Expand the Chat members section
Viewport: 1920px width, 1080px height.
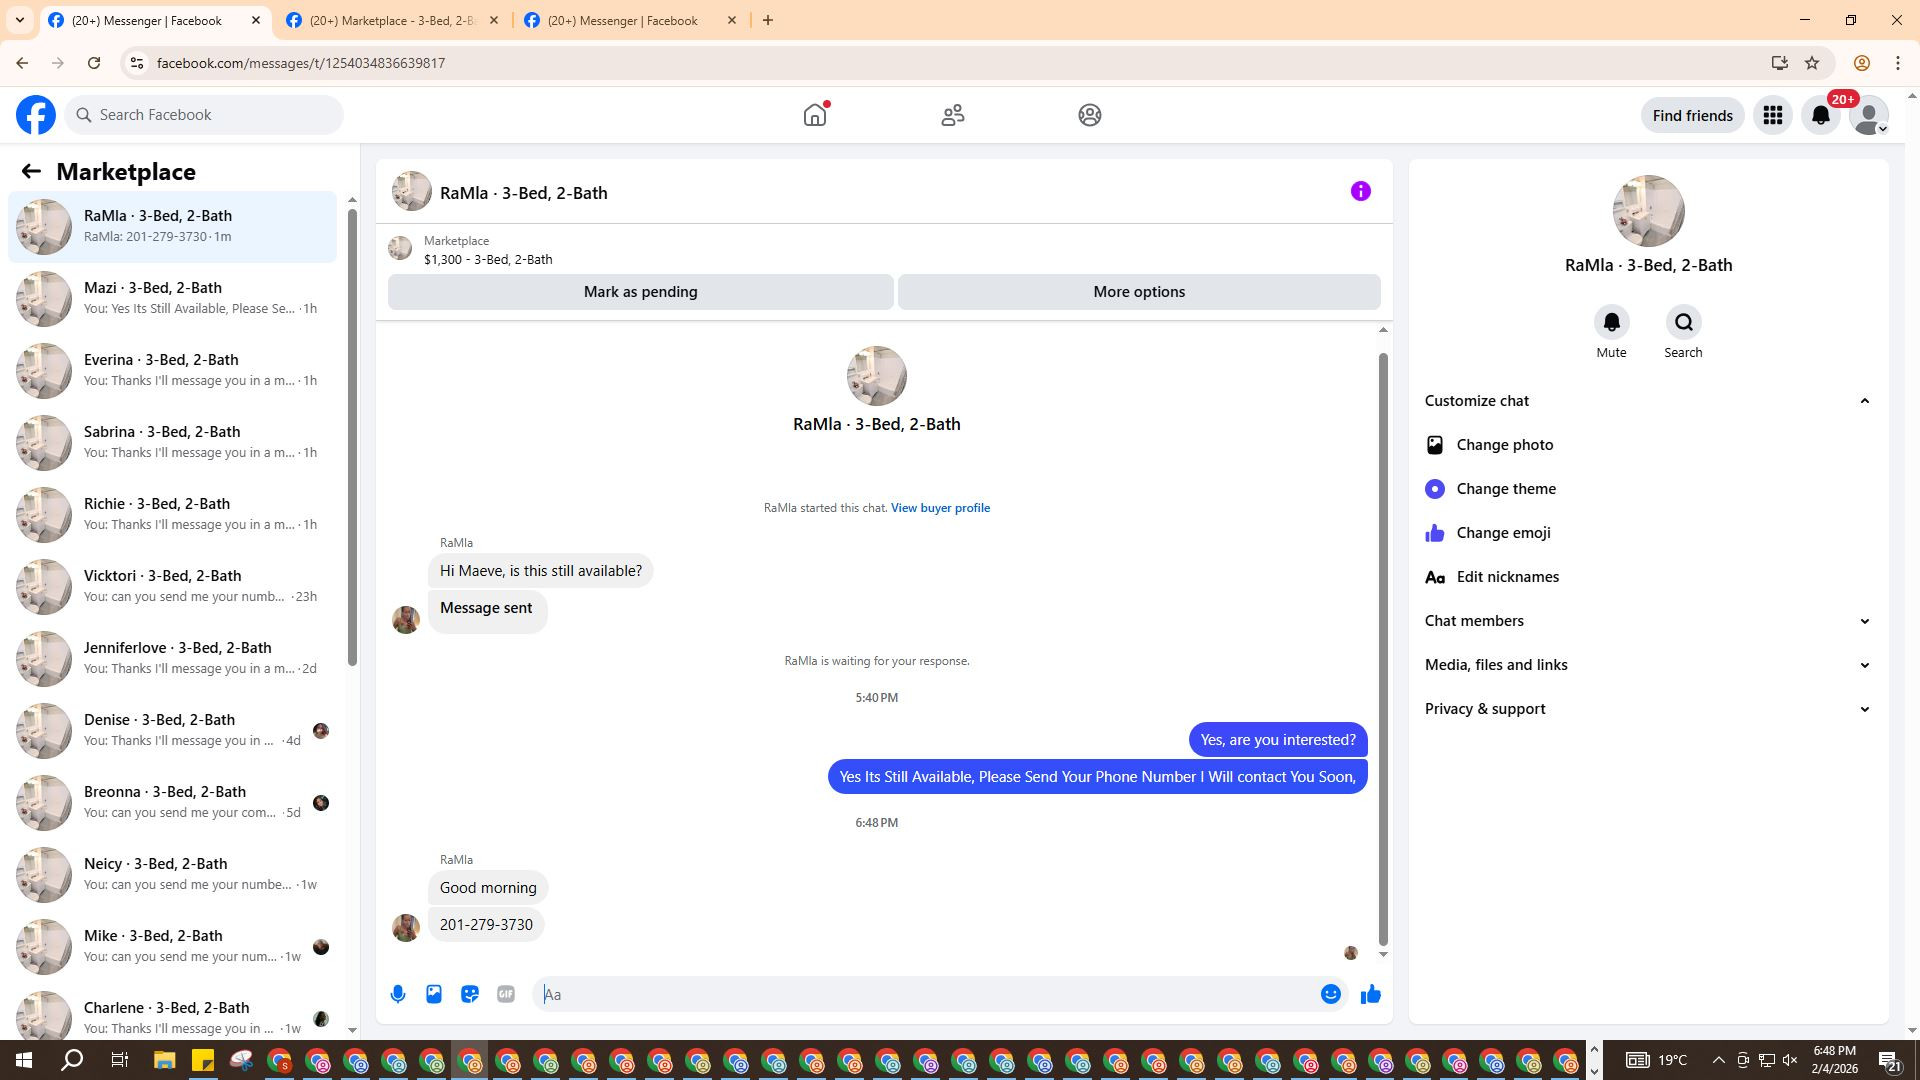coord(1864,621)
